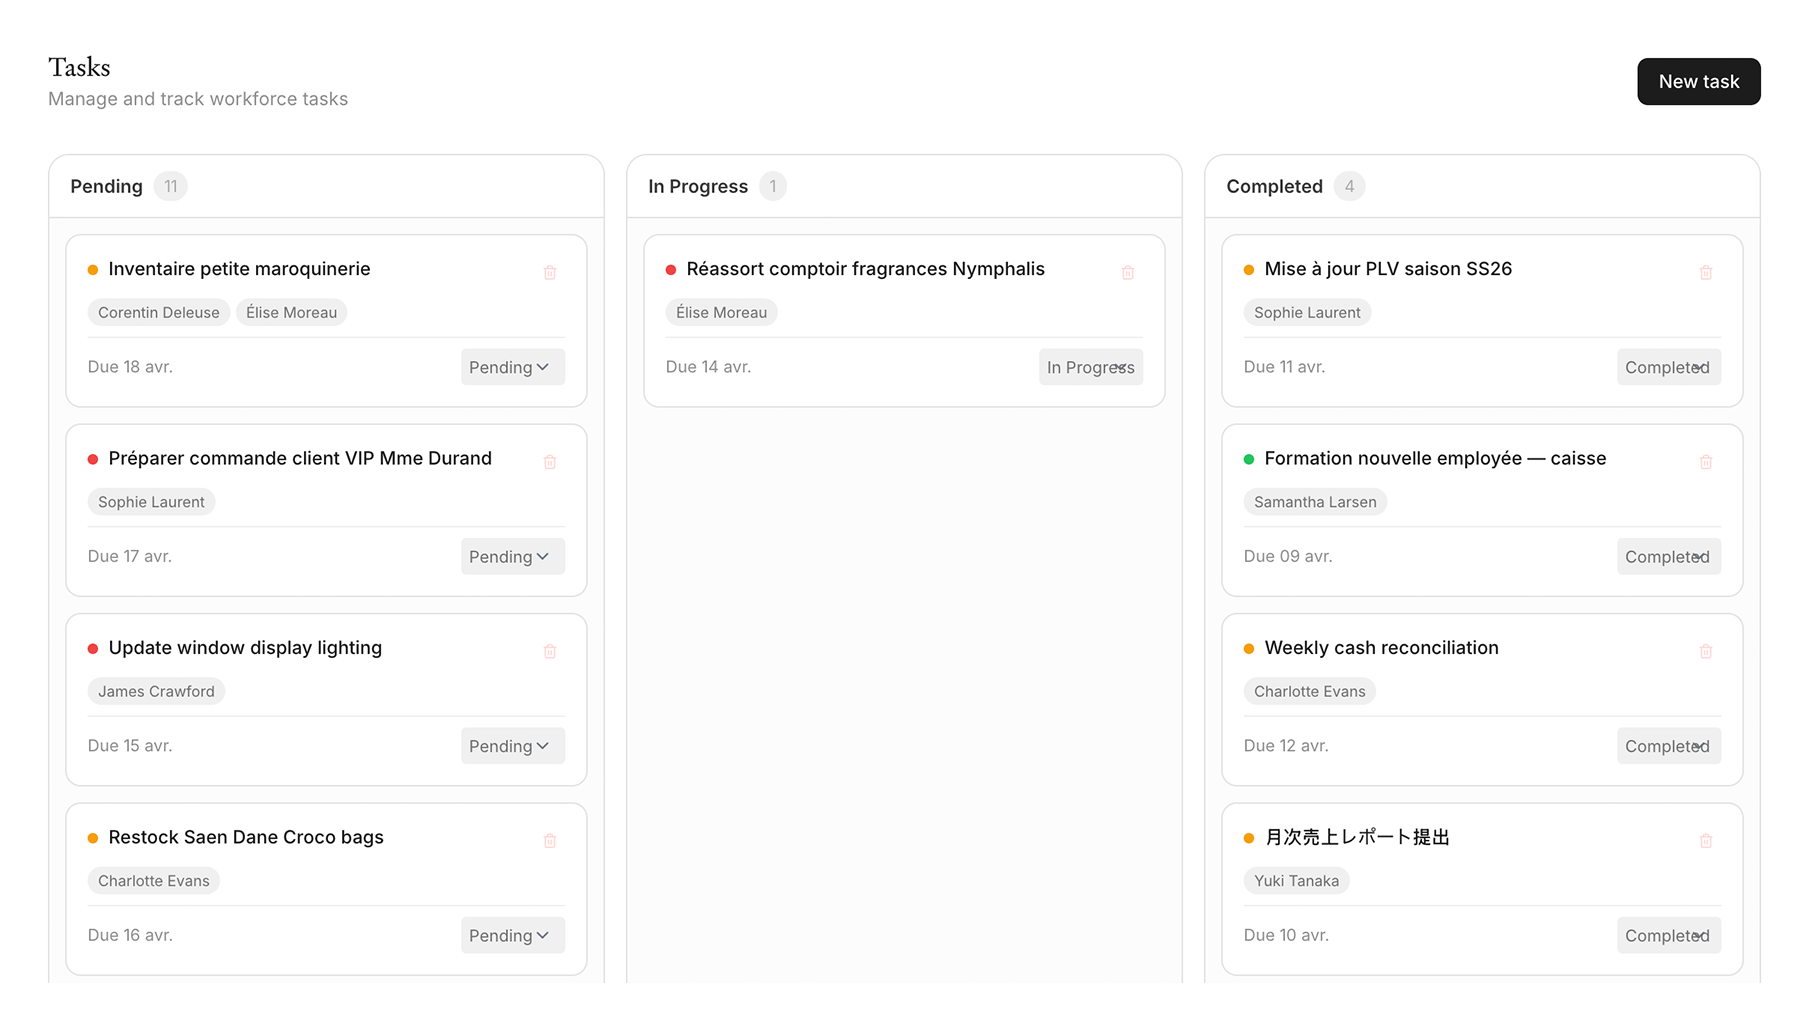The width and height of the screenshot is (1818, 1022).
Task: Click the green priority dot on Formation nouvelle employée
Action: [1248, 459]
